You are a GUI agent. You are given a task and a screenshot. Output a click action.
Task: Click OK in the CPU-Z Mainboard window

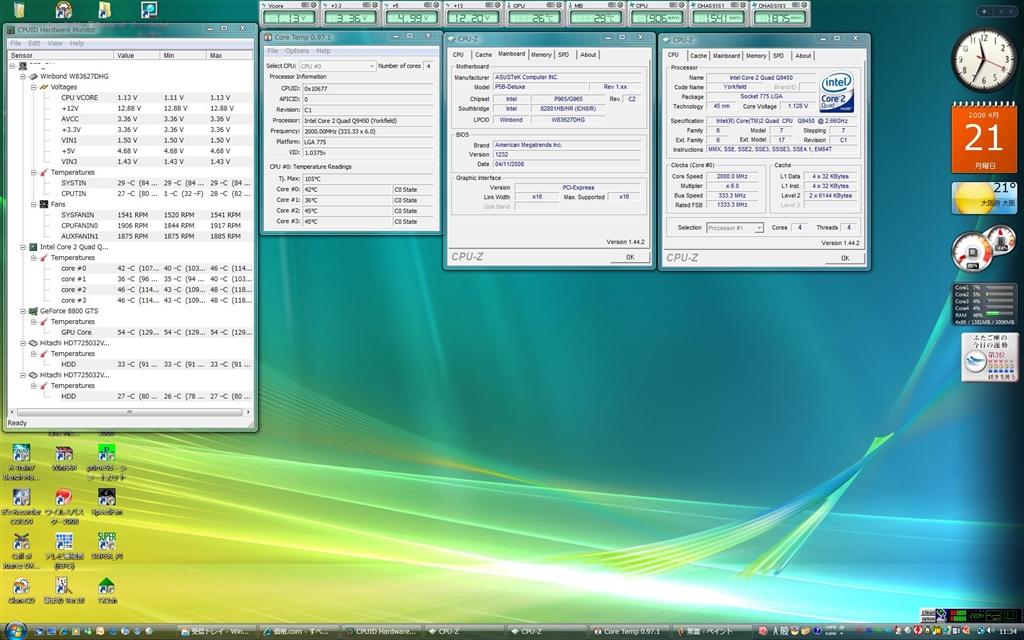[629, 257]
